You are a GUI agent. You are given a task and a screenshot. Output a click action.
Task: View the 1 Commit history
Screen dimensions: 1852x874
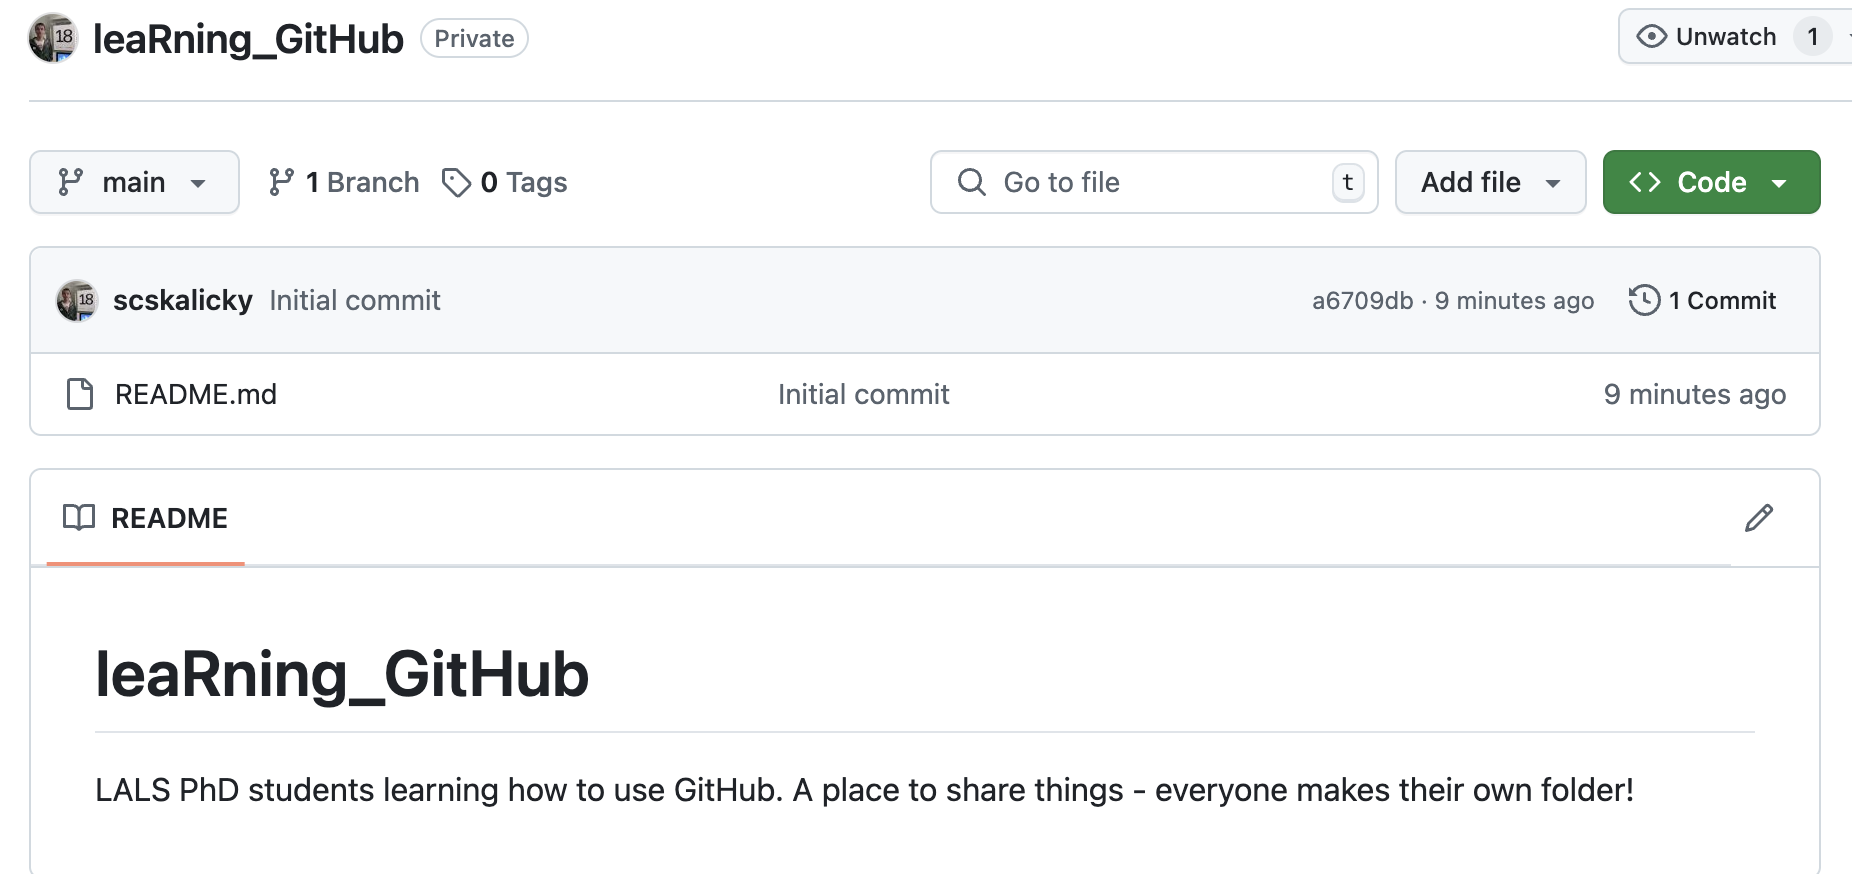(1702, 300)
